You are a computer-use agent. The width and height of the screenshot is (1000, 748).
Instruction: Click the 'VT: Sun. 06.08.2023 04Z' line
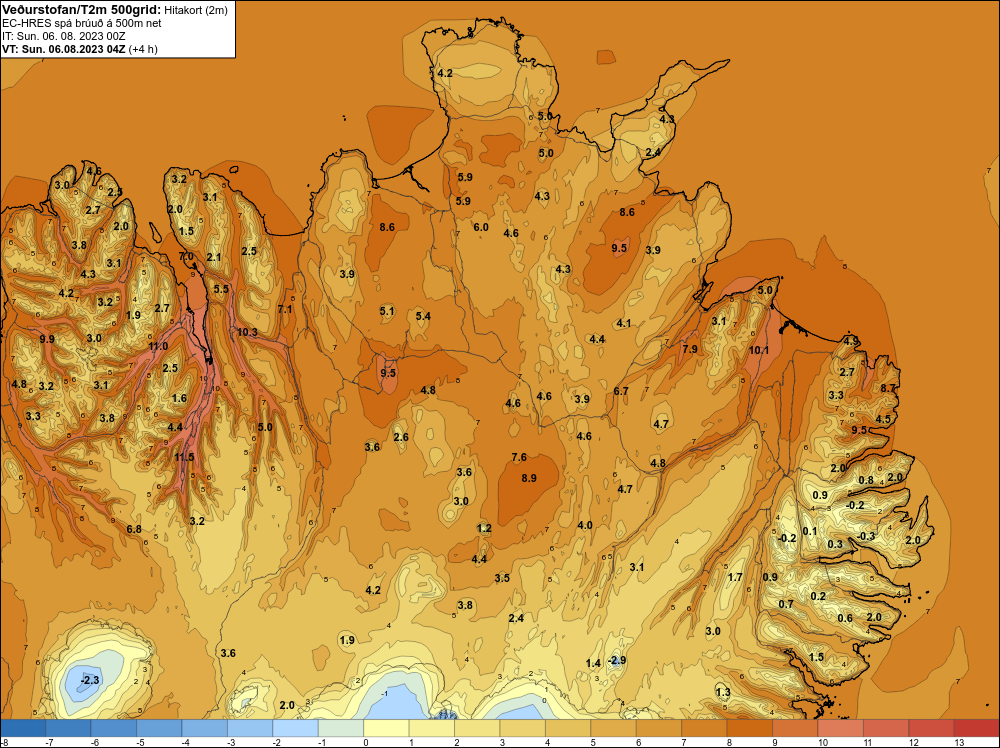pyautogui.click(x=64, y=49)
